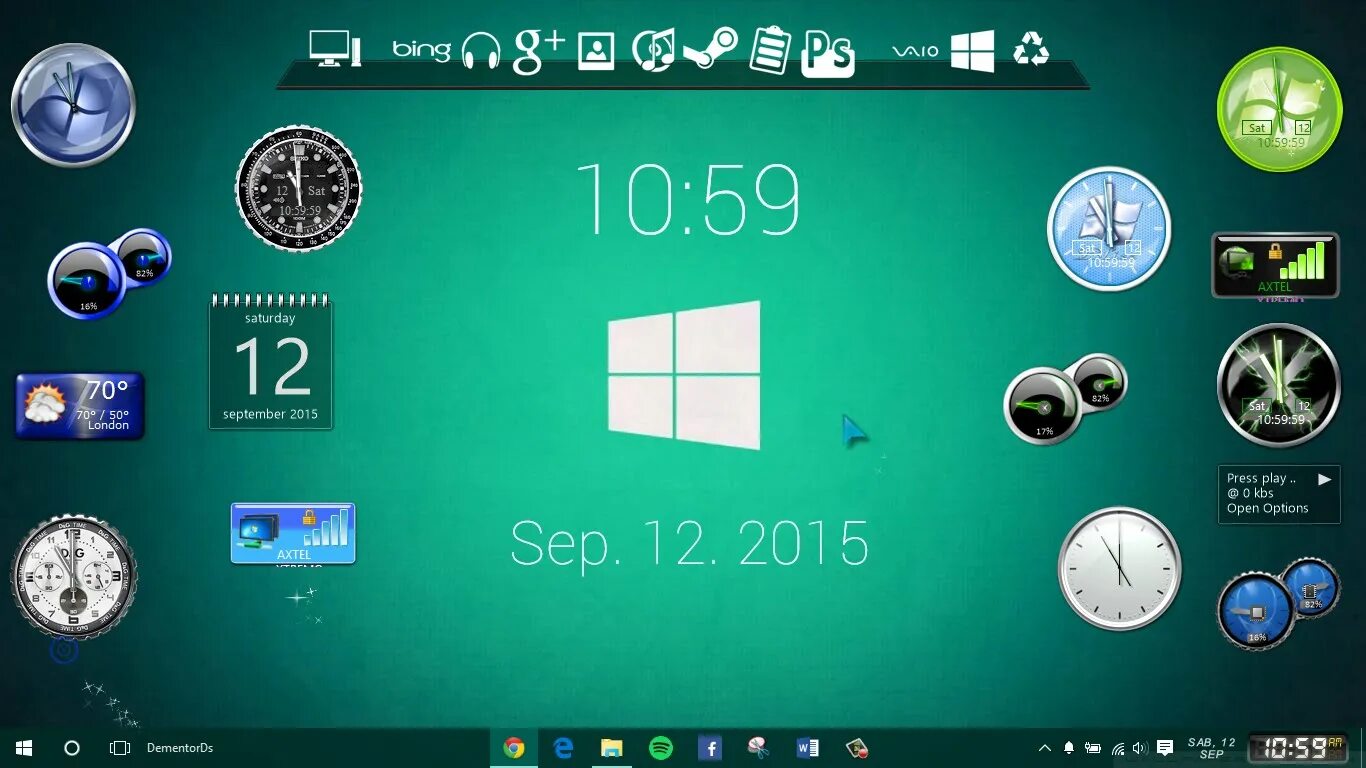The image size is (1366, 768).
Task: Open Steam from the top dock
Action: [x=711, y=48]
